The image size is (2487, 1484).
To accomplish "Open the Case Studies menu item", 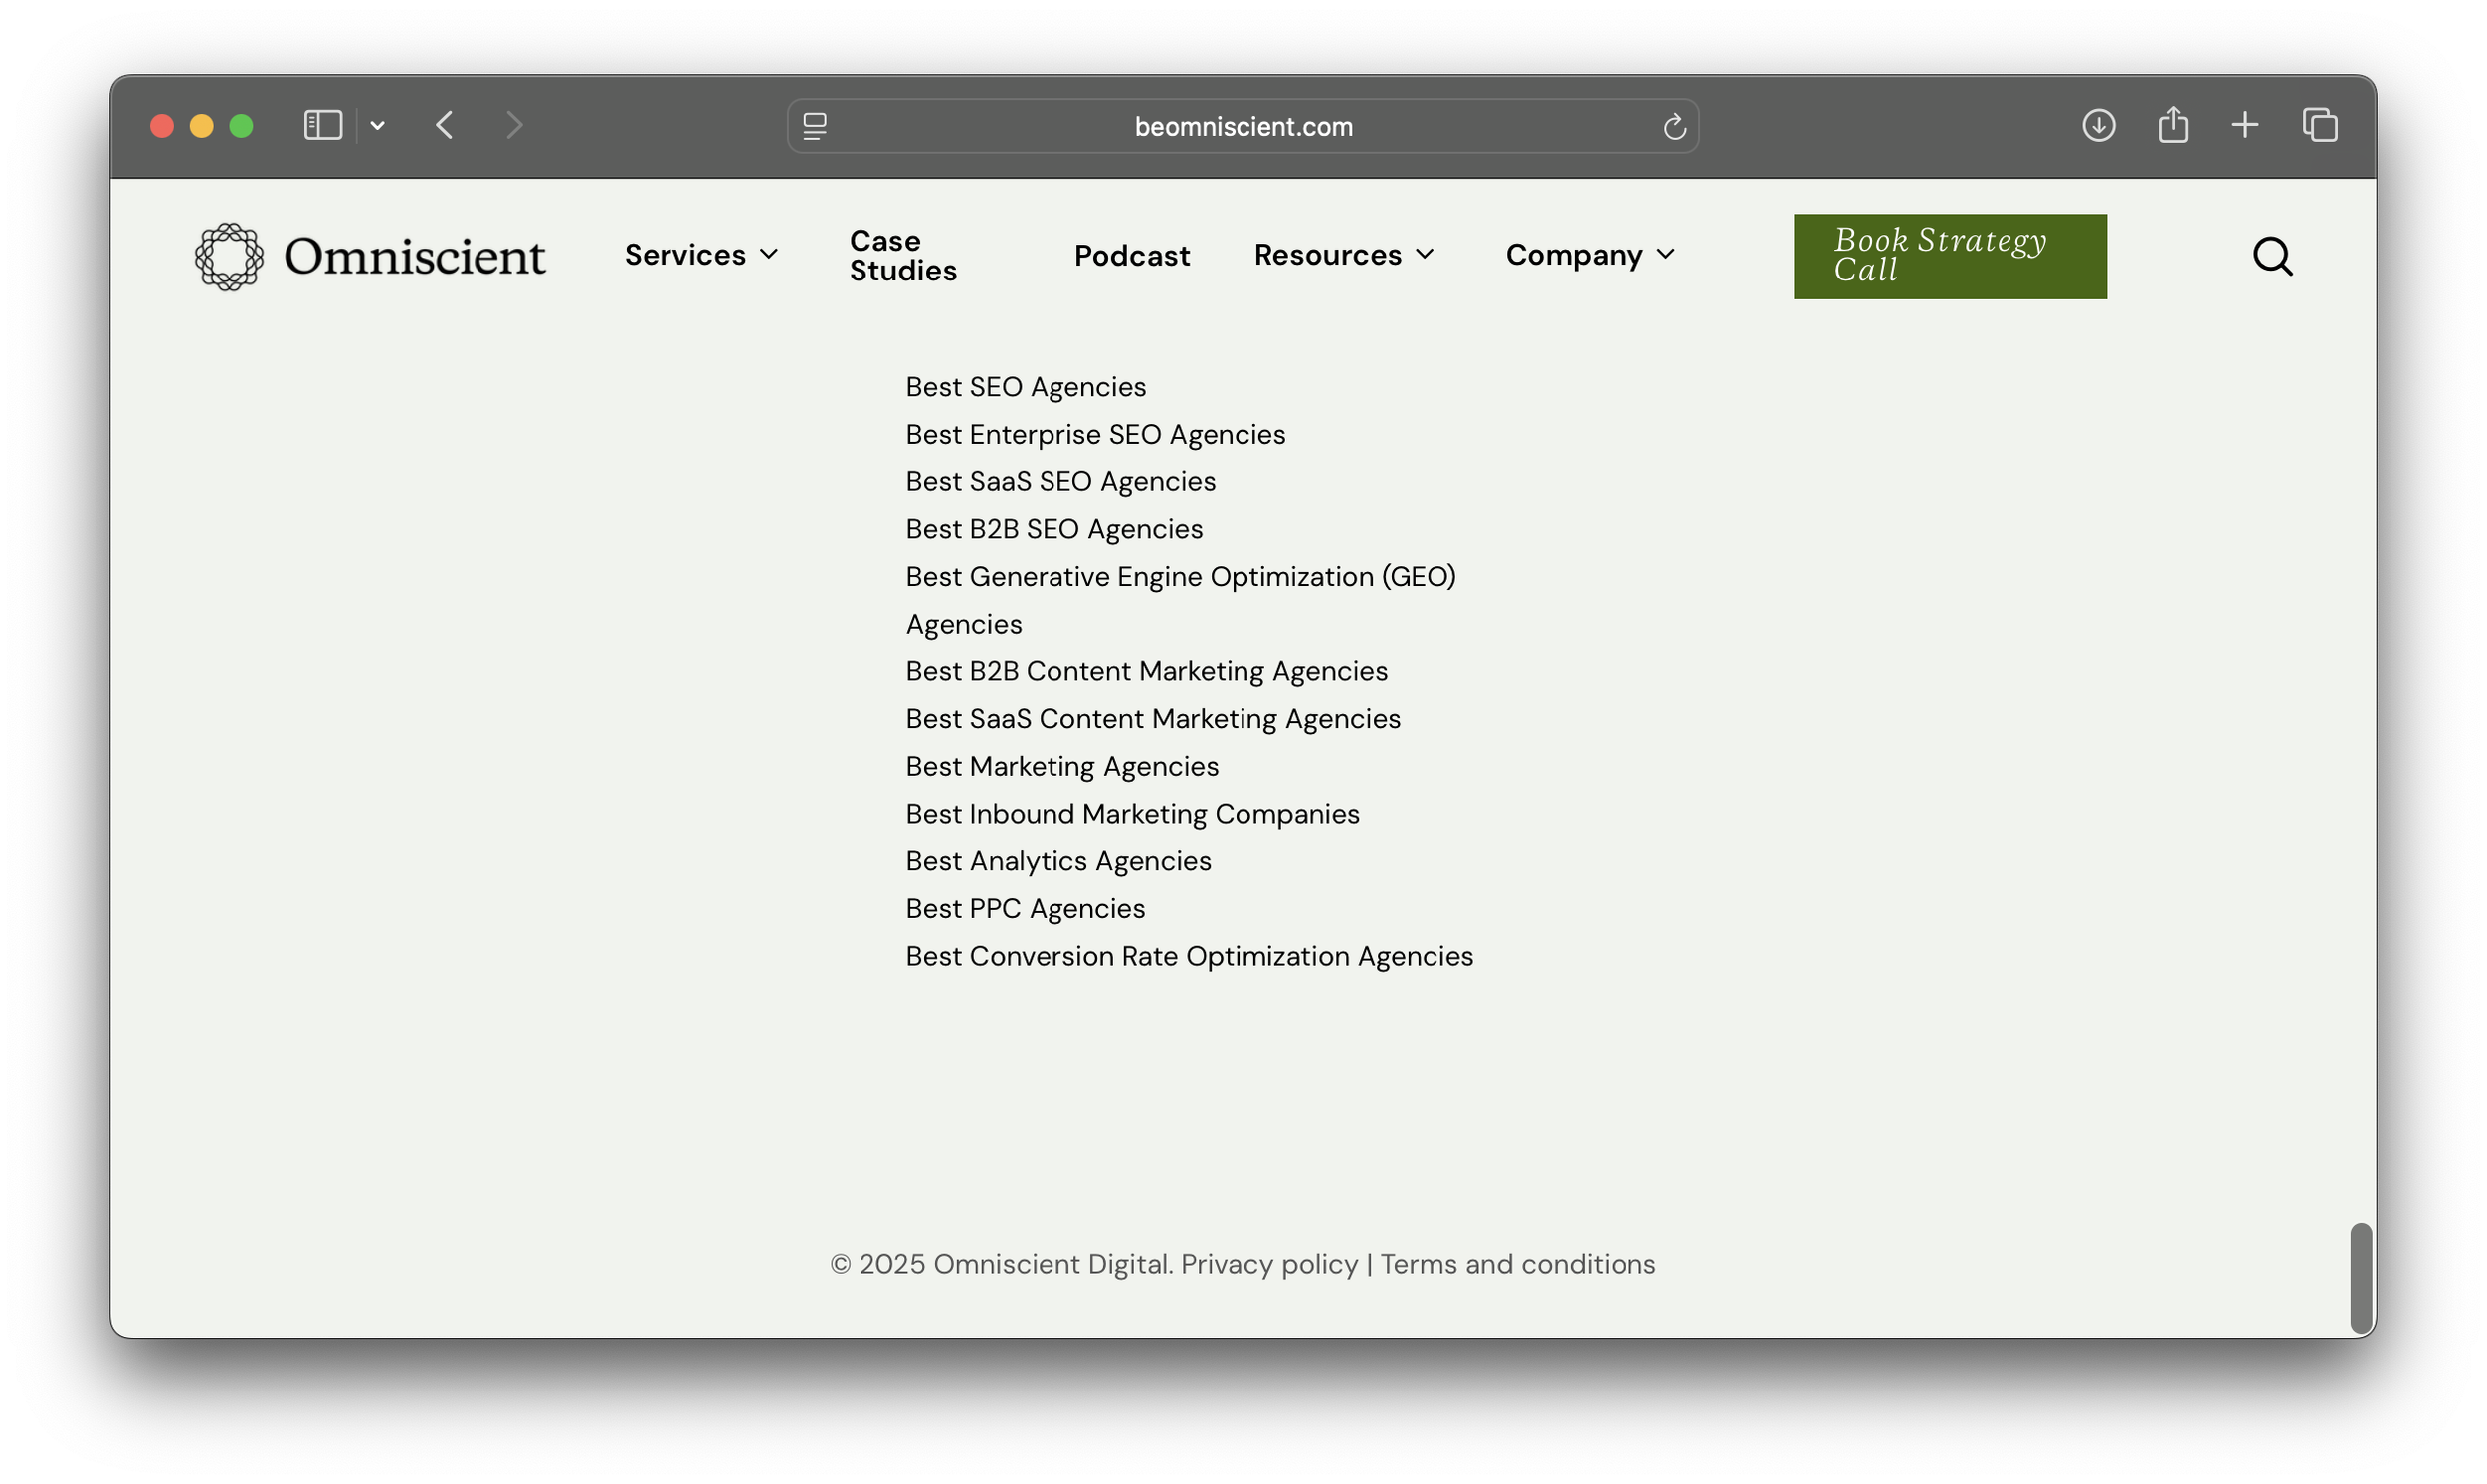I will pyautogui.click(x=903, y=256).
